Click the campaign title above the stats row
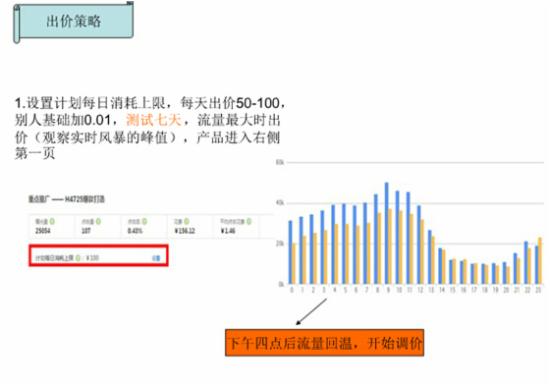550x385 pixels. [66, 199]
